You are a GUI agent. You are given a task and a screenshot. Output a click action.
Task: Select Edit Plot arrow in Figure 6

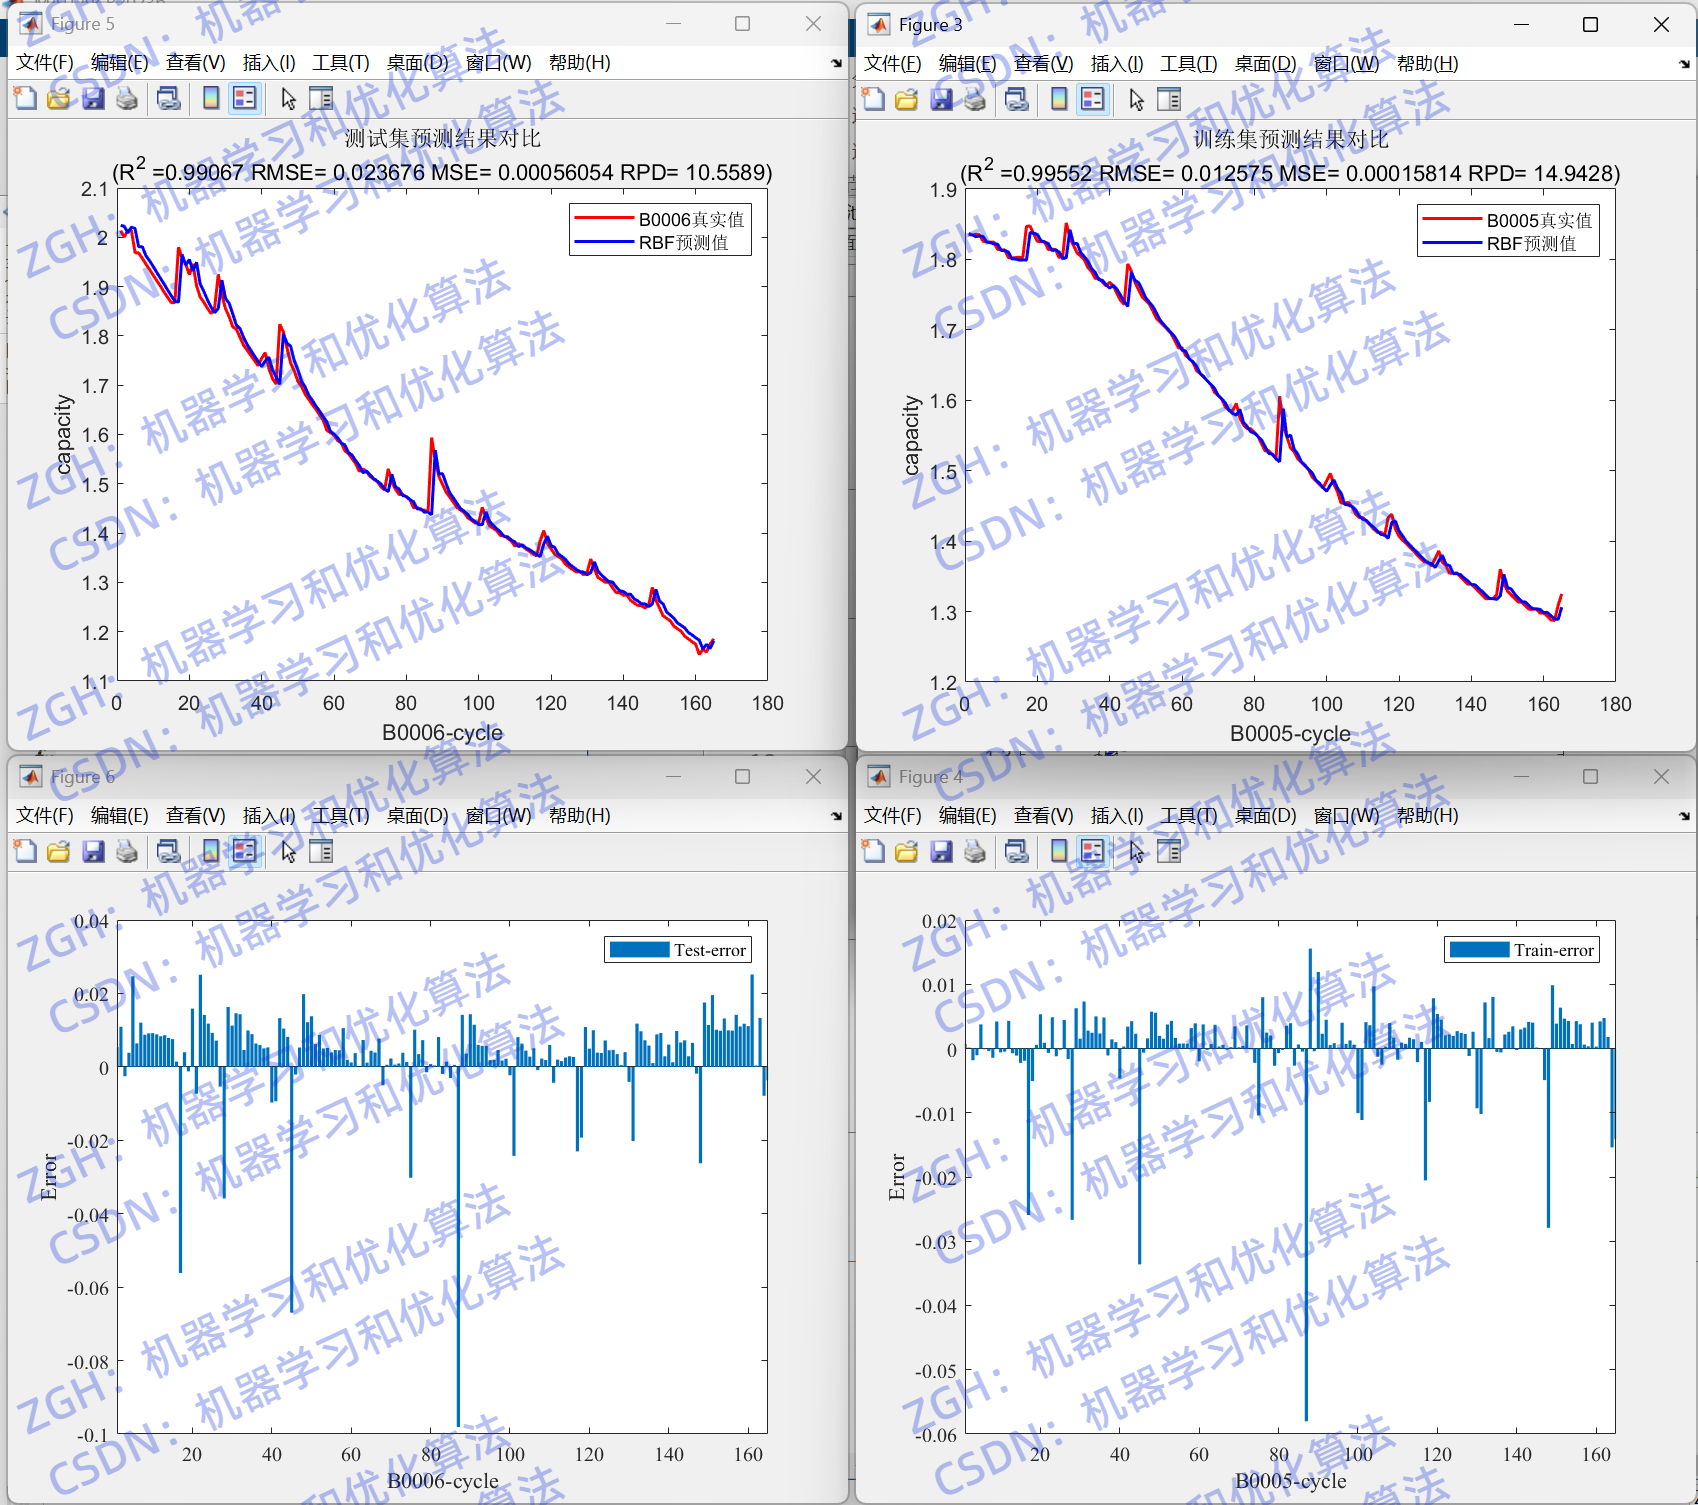[x=289, y=851]
